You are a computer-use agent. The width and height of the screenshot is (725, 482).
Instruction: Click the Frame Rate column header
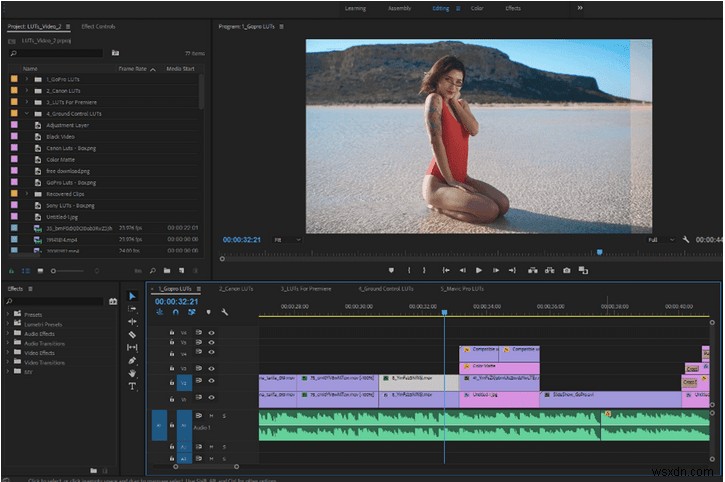(x=133, y=68)
